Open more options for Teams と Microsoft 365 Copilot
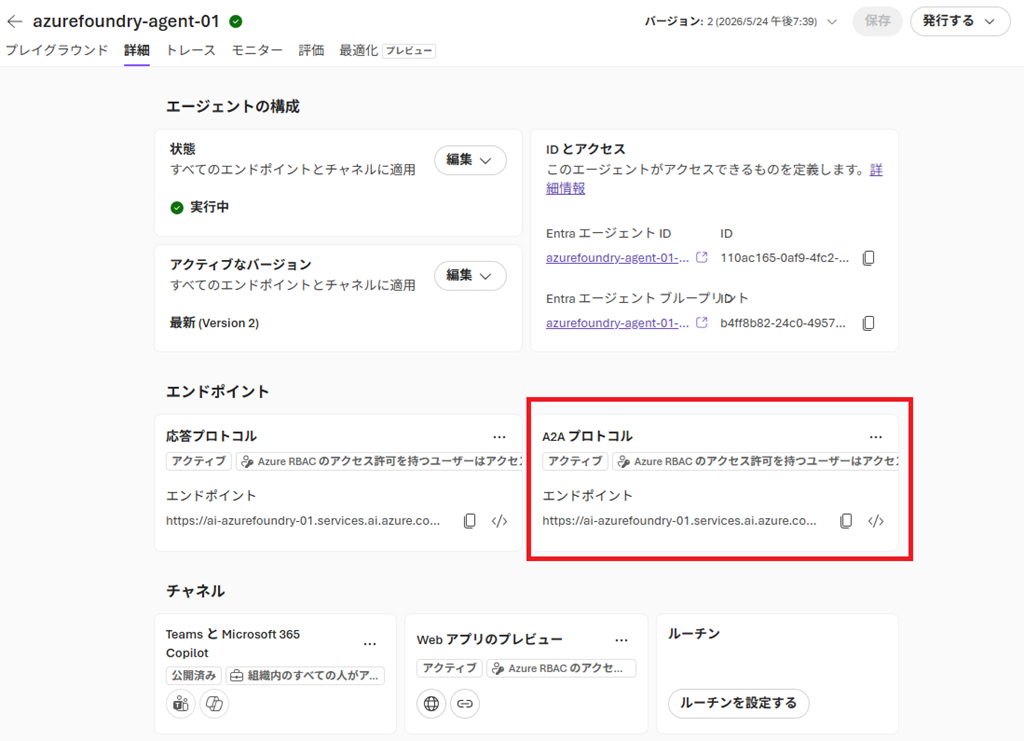 click(x=370, y=644)
